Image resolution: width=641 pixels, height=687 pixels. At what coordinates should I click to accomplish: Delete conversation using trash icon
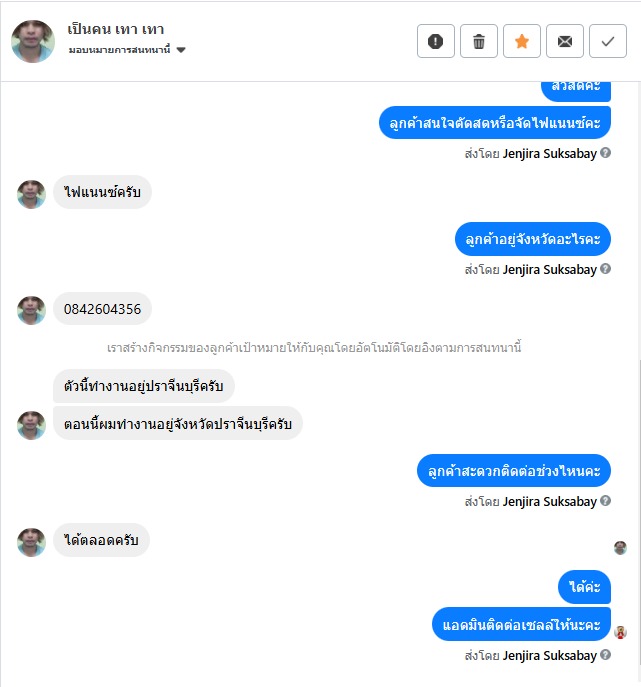[x=478, y=42]
